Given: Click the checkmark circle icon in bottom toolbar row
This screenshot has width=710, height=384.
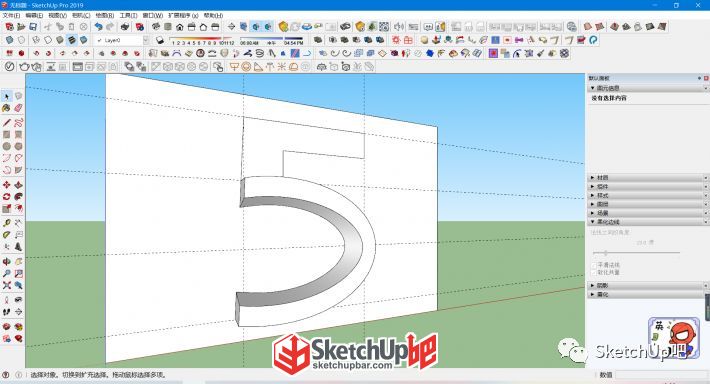Looking at the screenshot, I should [x=9, y=67].
